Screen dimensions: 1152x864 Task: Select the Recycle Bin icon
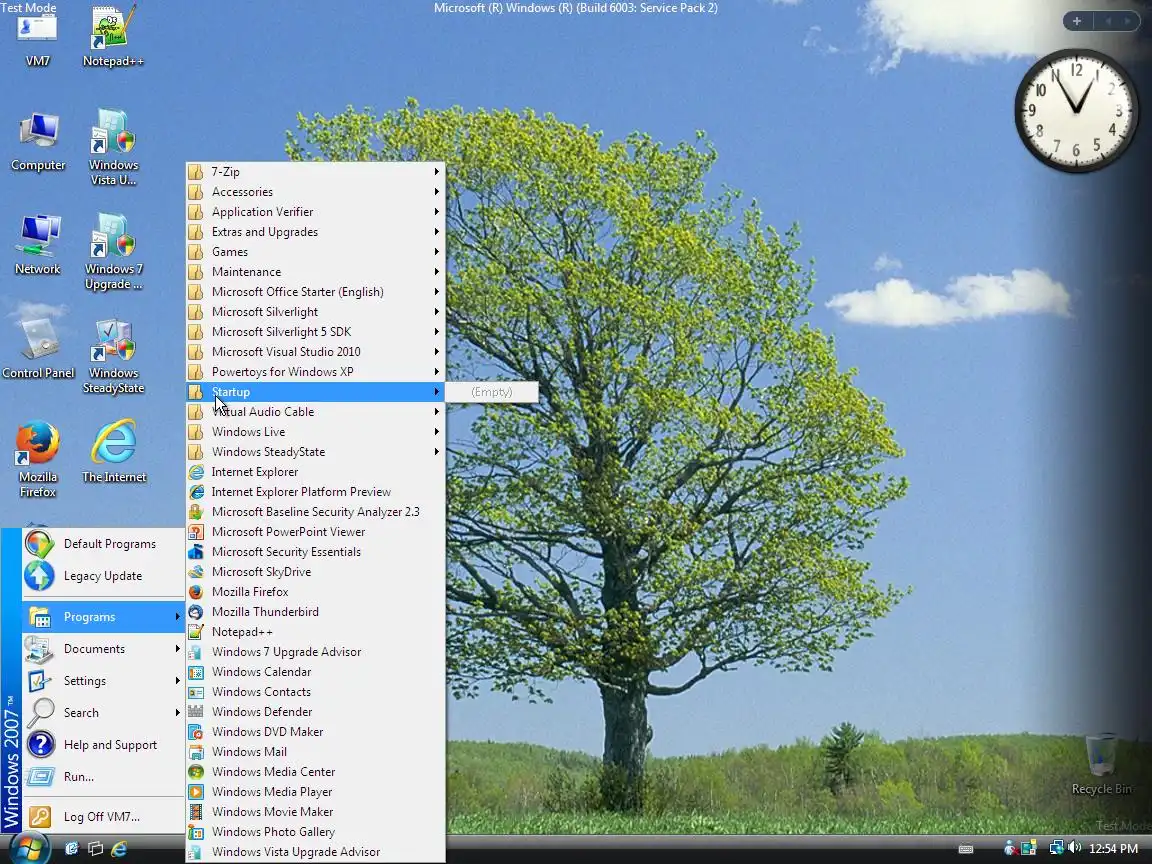click(x=1101, y=765)
